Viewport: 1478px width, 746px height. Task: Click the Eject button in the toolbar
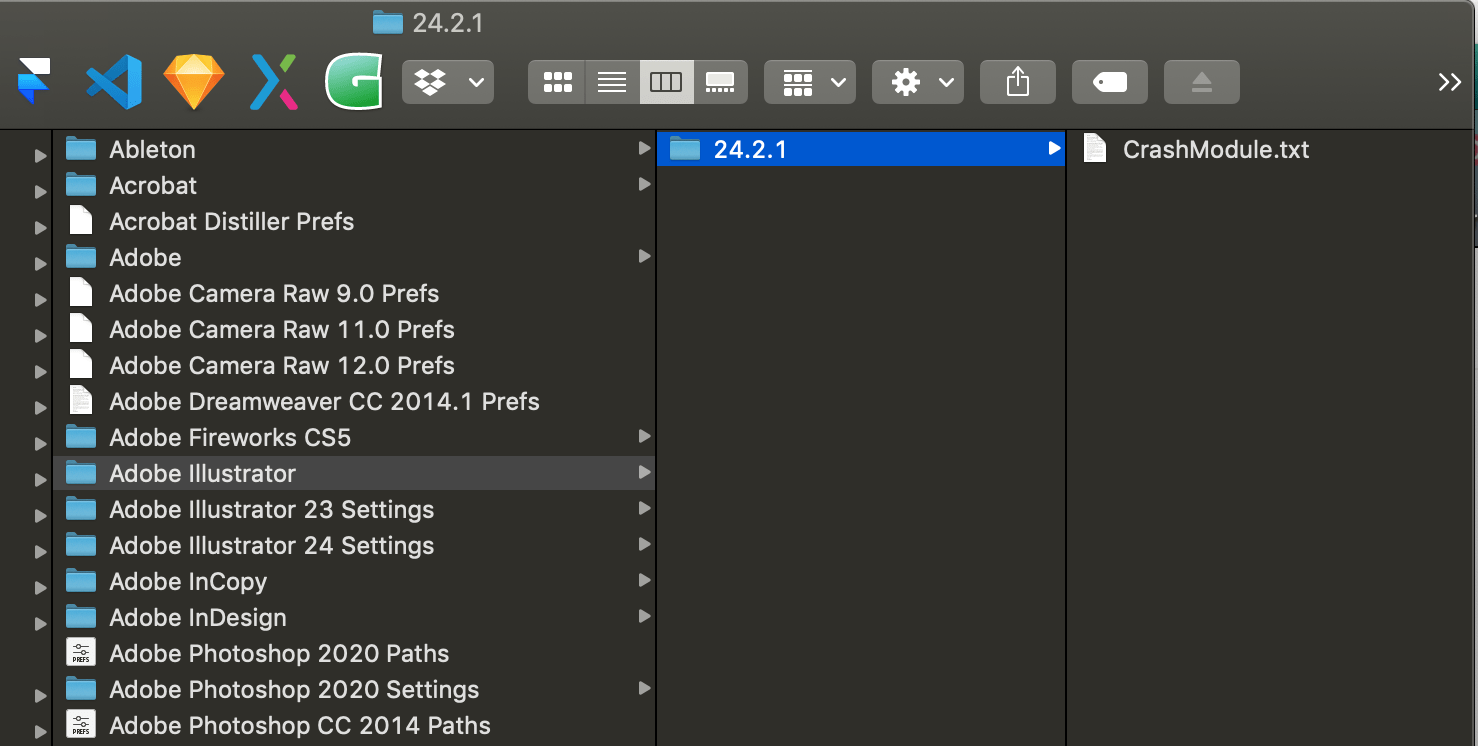1200,82
